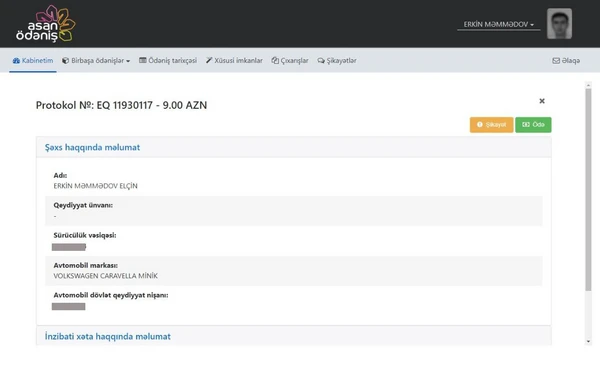
Task: Open the ERKİN MƏMMƏDOV user menu
Action: pyautogui.click(x=499, y=24)
